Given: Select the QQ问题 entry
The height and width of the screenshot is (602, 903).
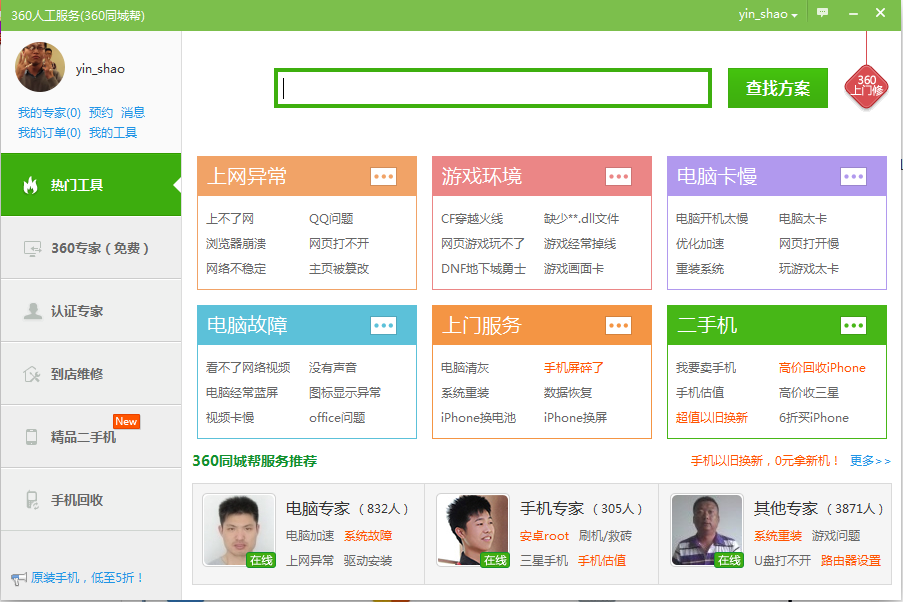Looking at the screenshot, I should click(331, 219).
